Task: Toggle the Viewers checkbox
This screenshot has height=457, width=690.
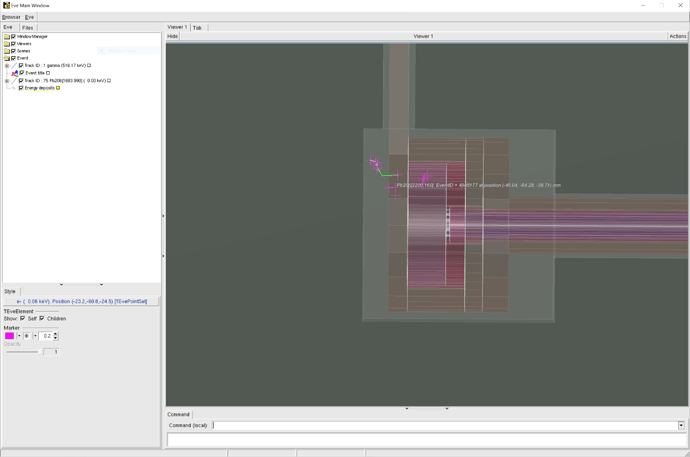Action: [x=13, y=44]
